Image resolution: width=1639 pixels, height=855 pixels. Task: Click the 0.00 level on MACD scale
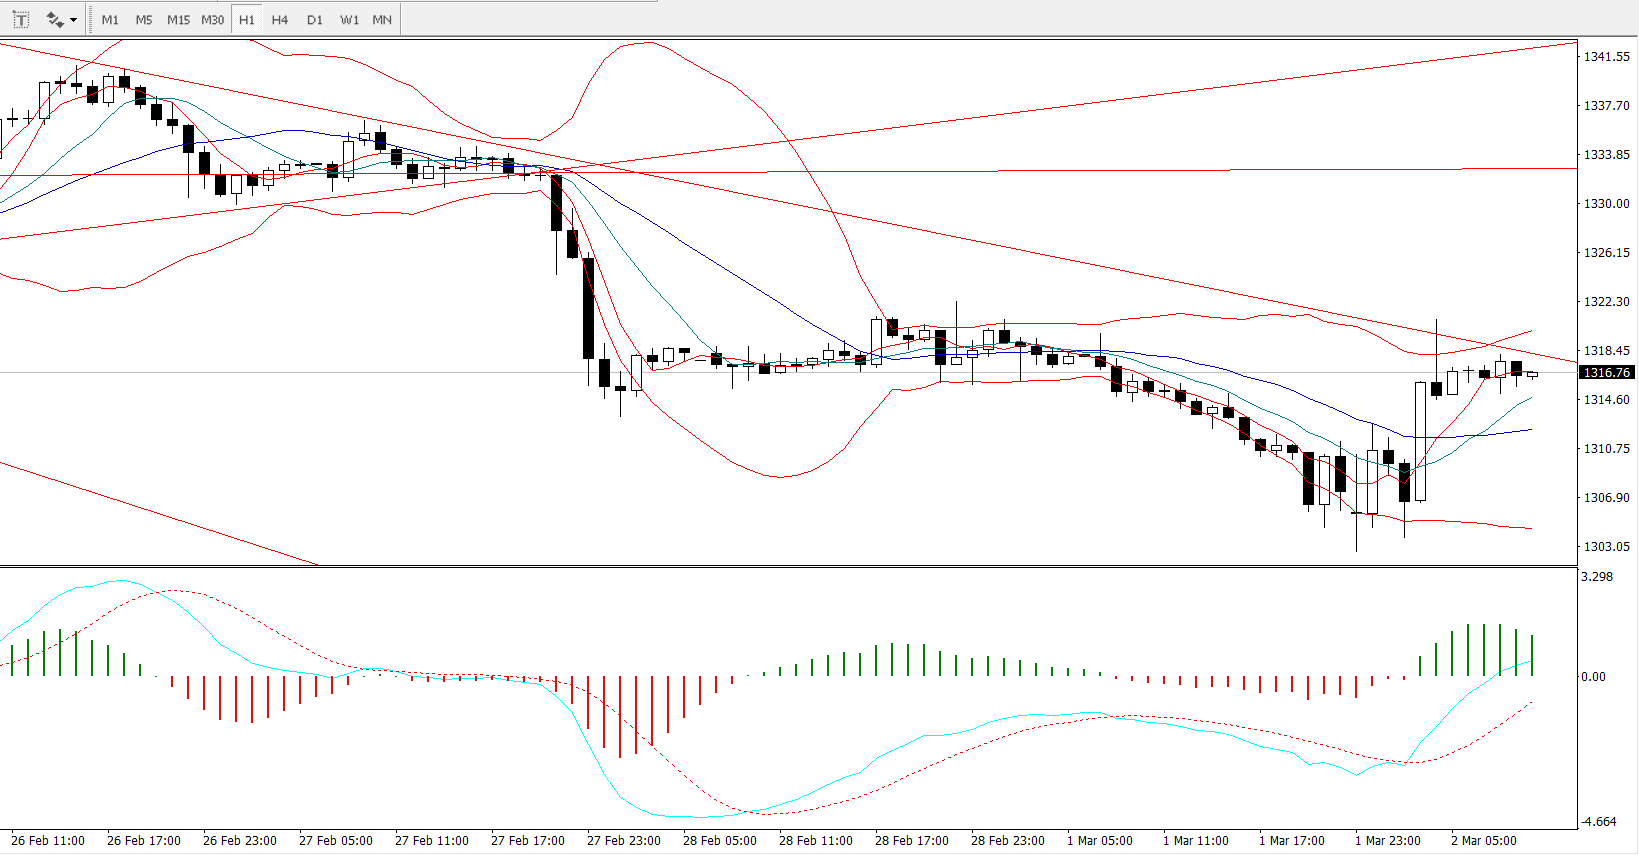coord(1593,676)
